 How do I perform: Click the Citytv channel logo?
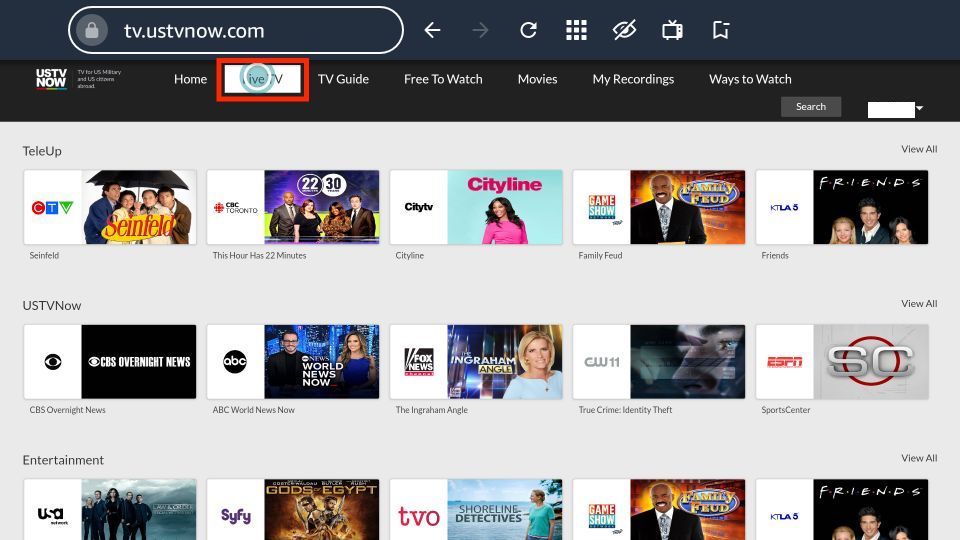(x=419, y=207)
